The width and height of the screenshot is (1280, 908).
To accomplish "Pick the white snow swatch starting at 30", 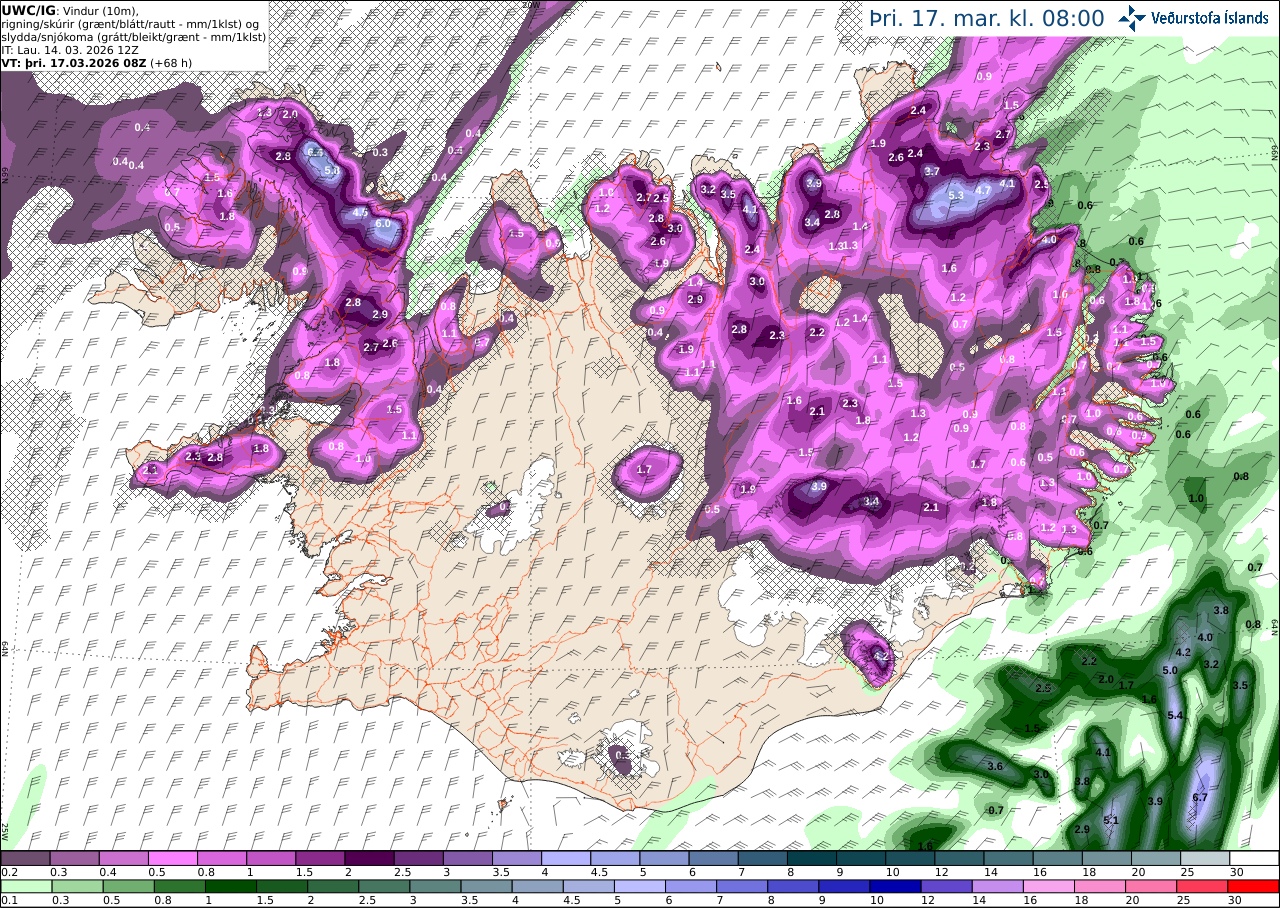I will pyautogui.click(x=1254, y=858).
